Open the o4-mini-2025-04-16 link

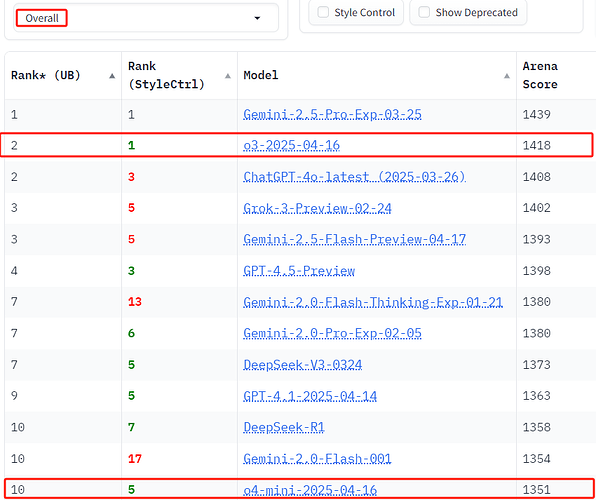pyautogui.click(x=310, y=490)
